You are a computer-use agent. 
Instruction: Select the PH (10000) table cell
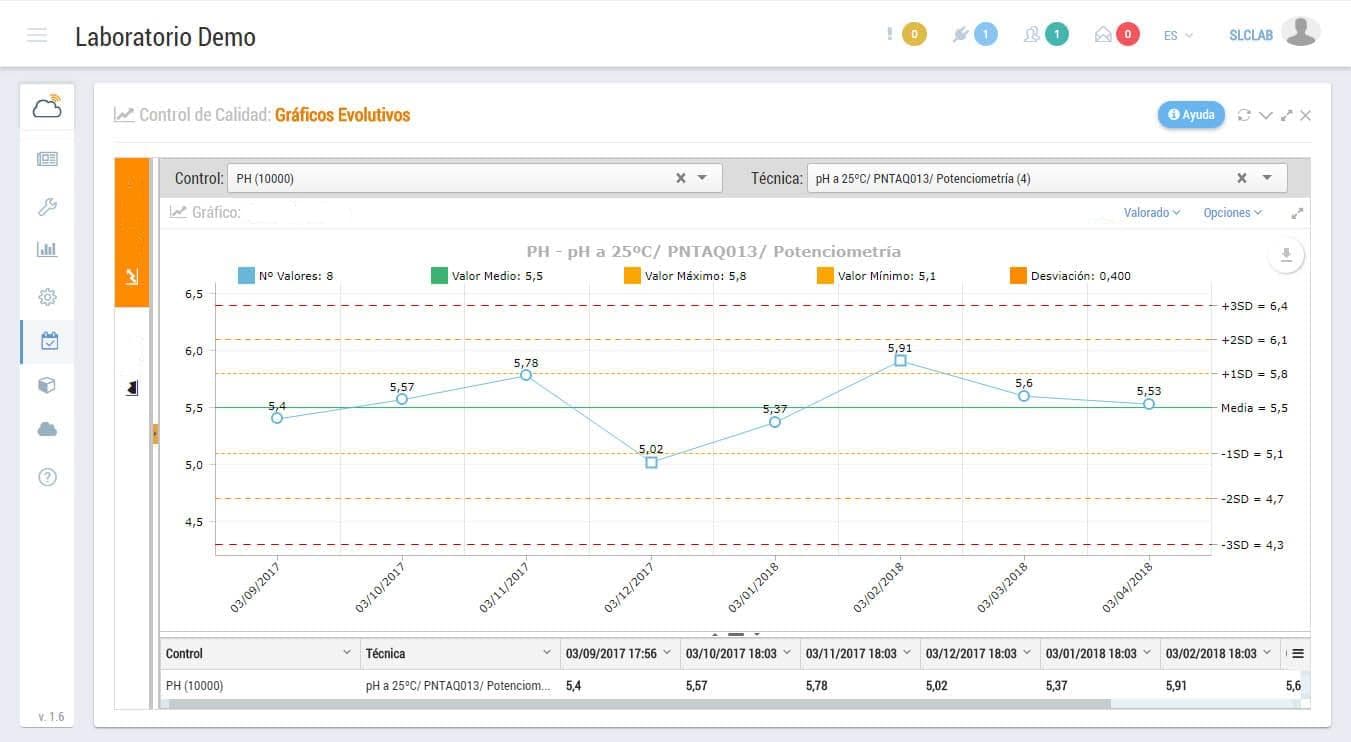click(x=260, y=686)
